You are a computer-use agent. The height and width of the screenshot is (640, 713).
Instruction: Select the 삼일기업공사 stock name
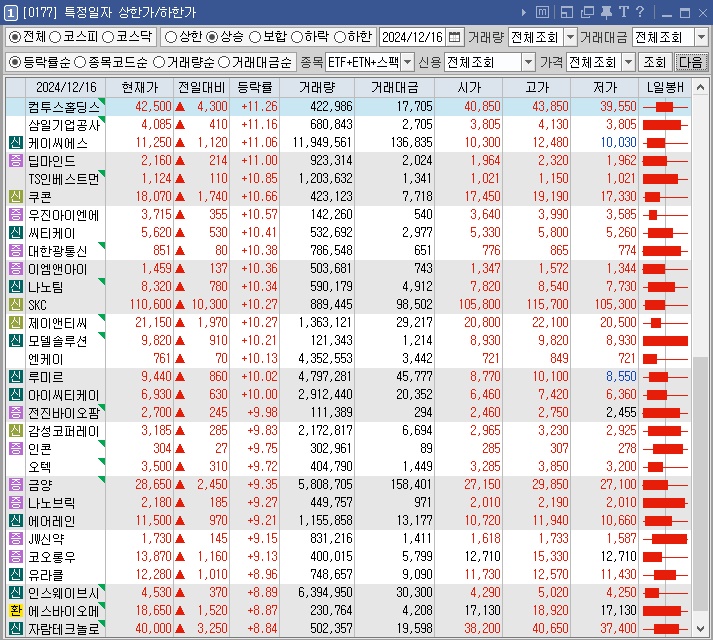64,125
